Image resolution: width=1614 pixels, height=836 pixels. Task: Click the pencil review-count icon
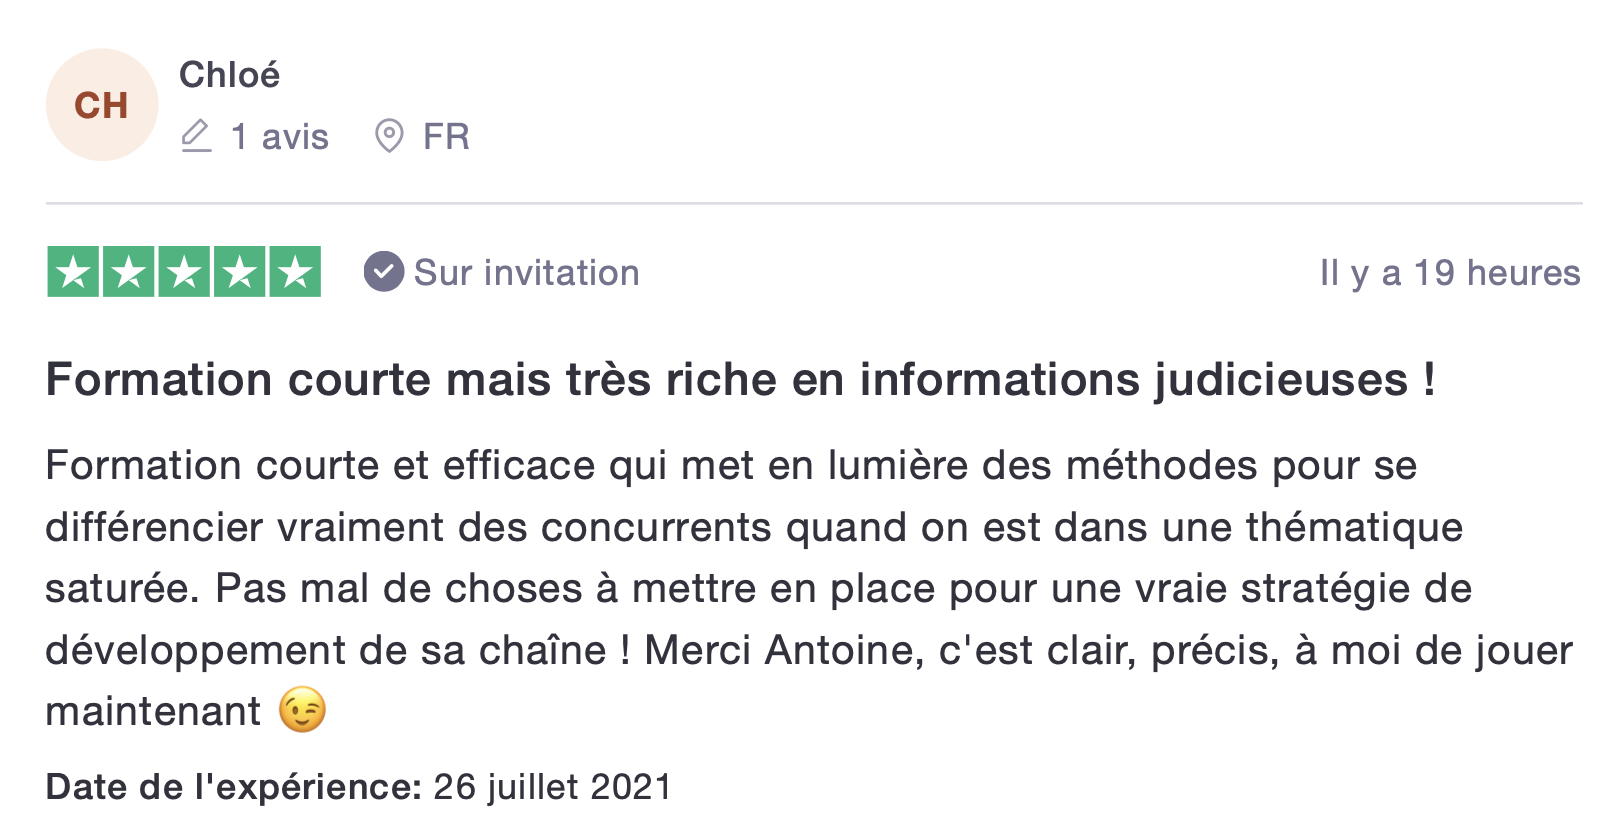pos(196,136)
